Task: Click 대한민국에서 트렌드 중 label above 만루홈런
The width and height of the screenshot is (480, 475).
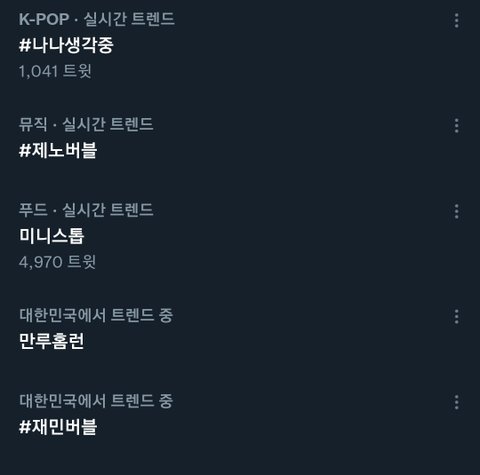Action: tap(96, 315)
